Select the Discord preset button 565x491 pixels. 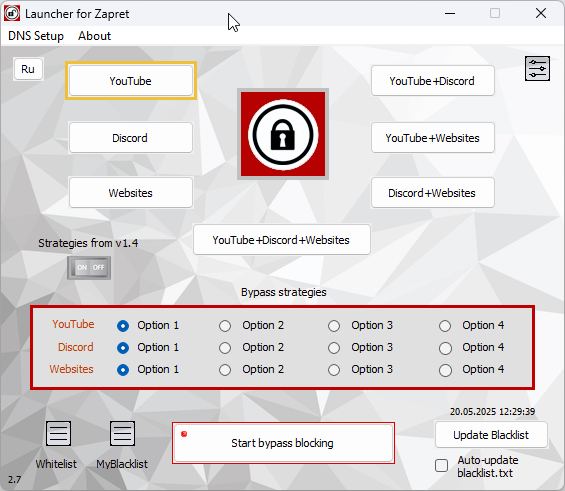click(x=130, y=138)
